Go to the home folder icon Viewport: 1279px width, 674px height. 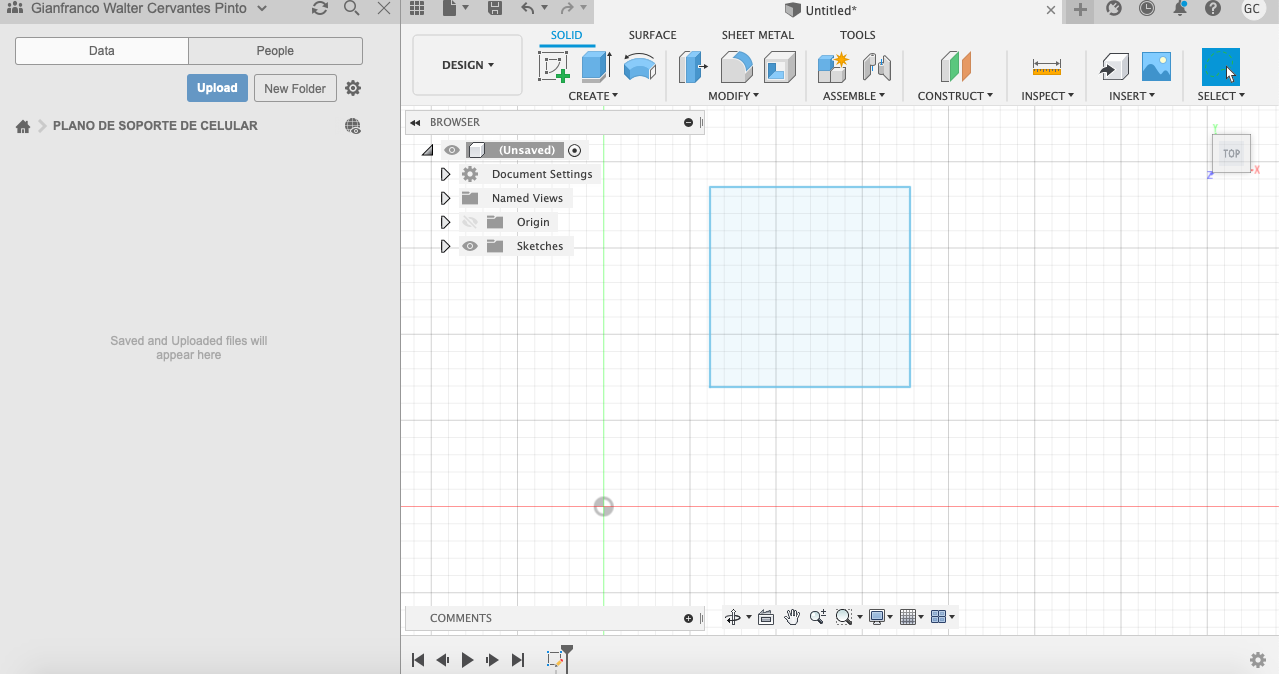23,126
